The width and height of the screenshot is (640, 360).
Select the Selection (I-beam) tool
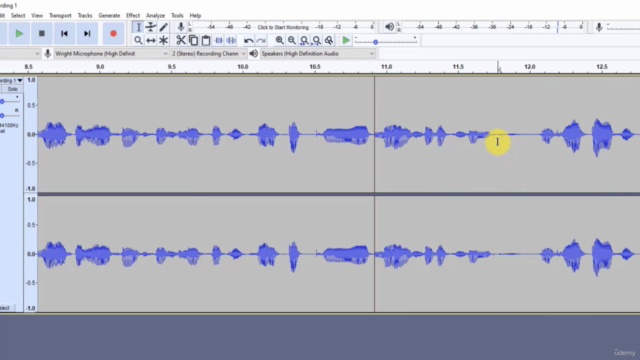(138, 27)
